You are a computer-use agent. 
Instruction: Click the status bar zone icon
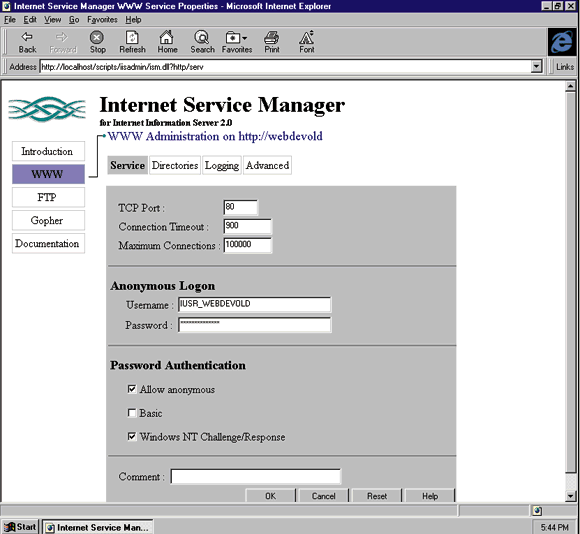pos(537,511)
